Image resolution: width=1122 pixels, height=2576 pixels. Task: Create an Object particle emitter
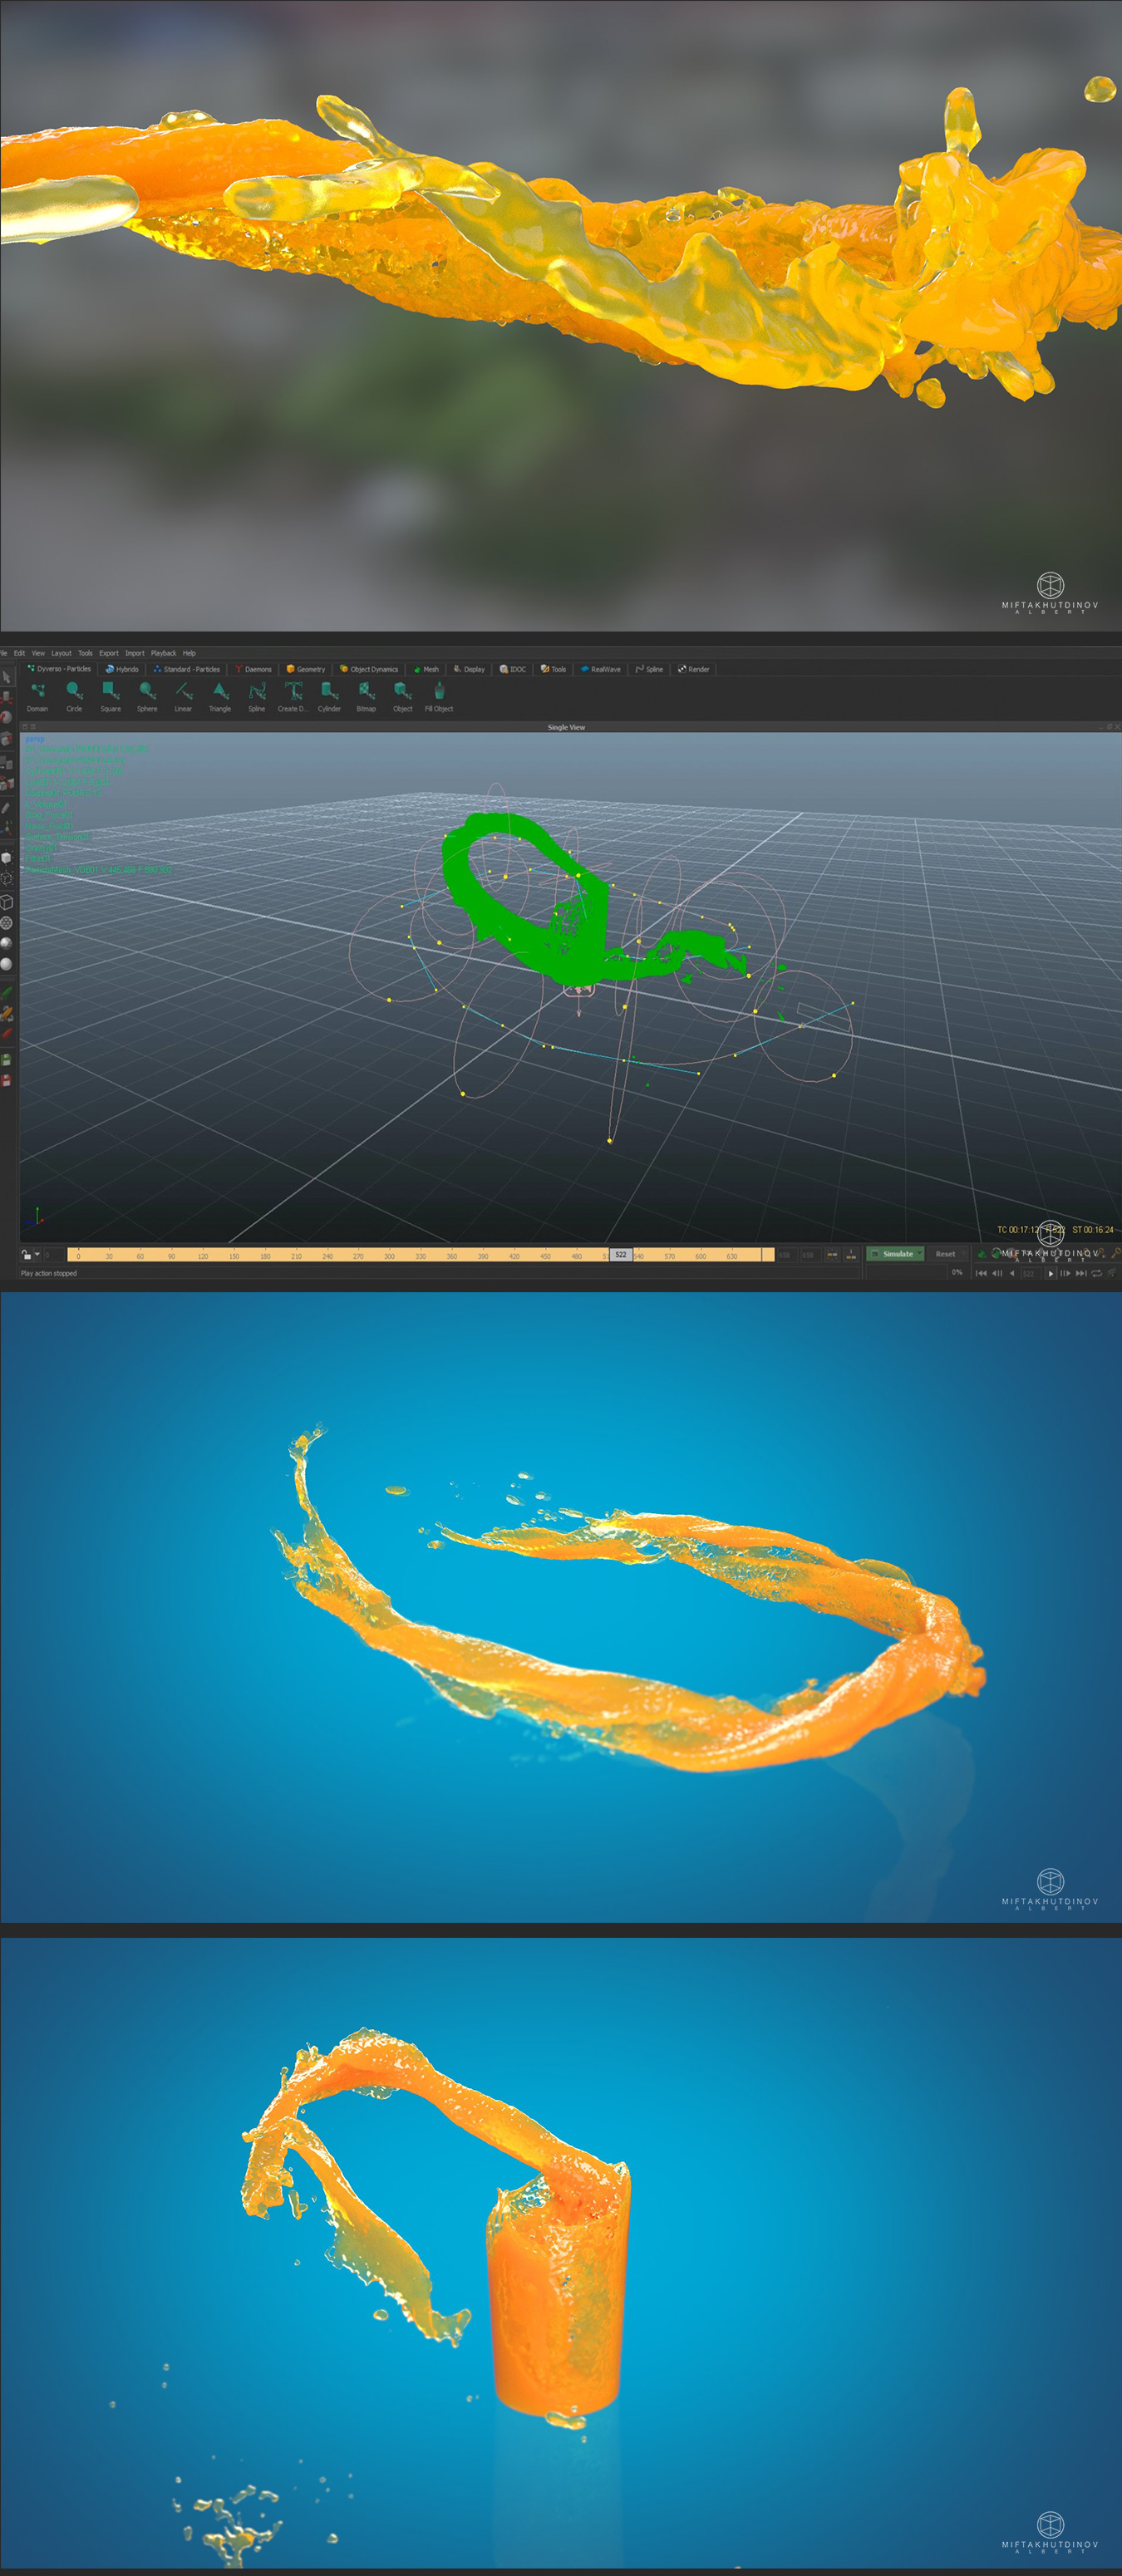[x=402, y=696]
